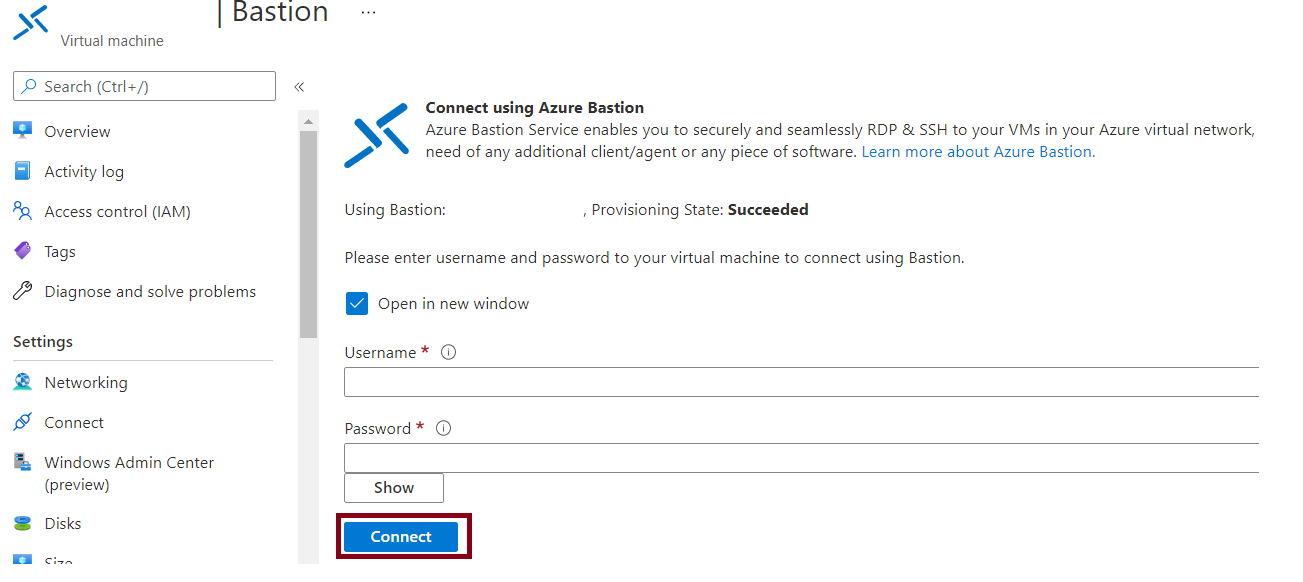Click the Diagnose and solve problems wrench icon
Screen dimensions: 1303x582
(x=22, y=291)
